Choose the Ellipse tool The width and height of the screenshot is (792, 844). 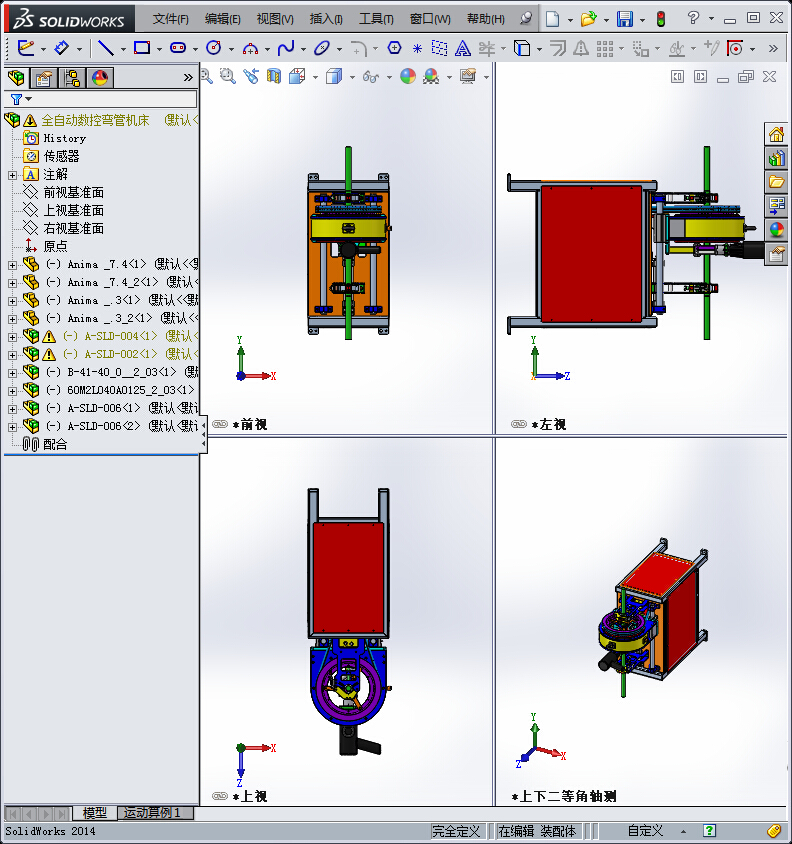coord(321,48)
